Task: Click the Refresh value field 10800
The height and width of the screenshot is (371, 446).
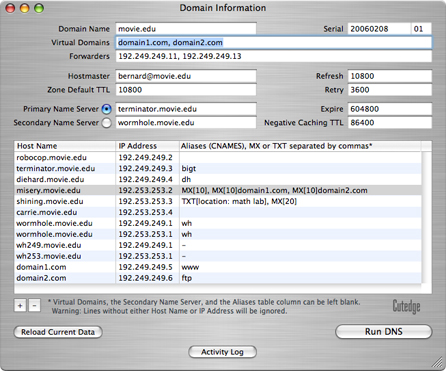Action: [x=390, y=76]
